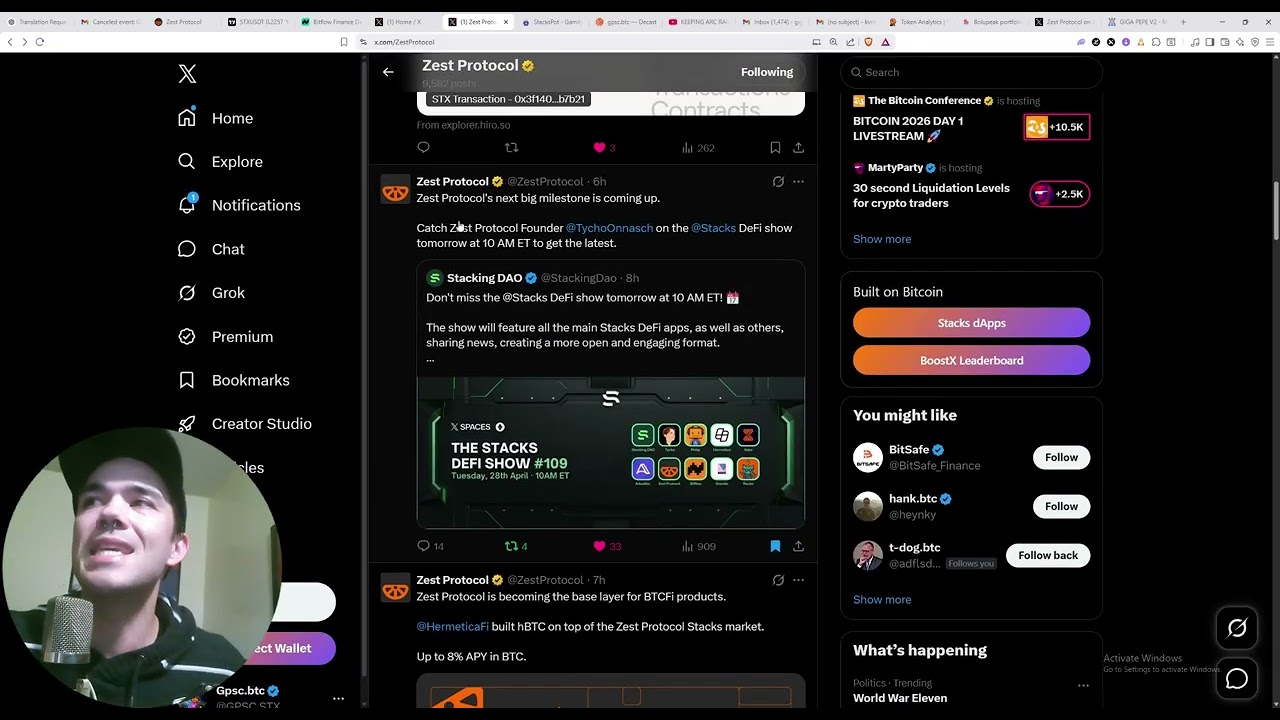The width and height of the screenshot is (1280, 720).
Task: Open more options for World War Eleven trend
Action: [1083, 685]
